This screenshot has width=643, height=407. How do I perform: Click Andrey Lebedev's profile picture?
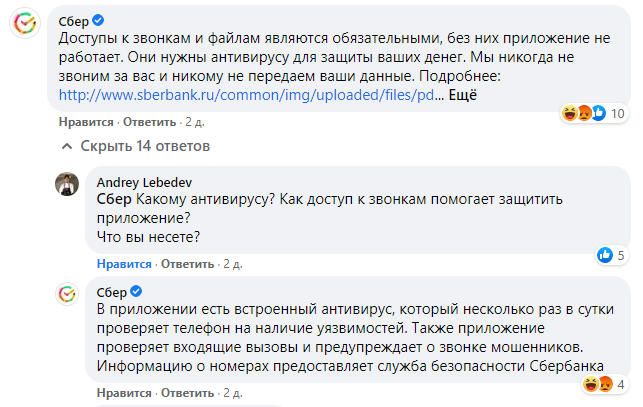[x=67, y=186]
